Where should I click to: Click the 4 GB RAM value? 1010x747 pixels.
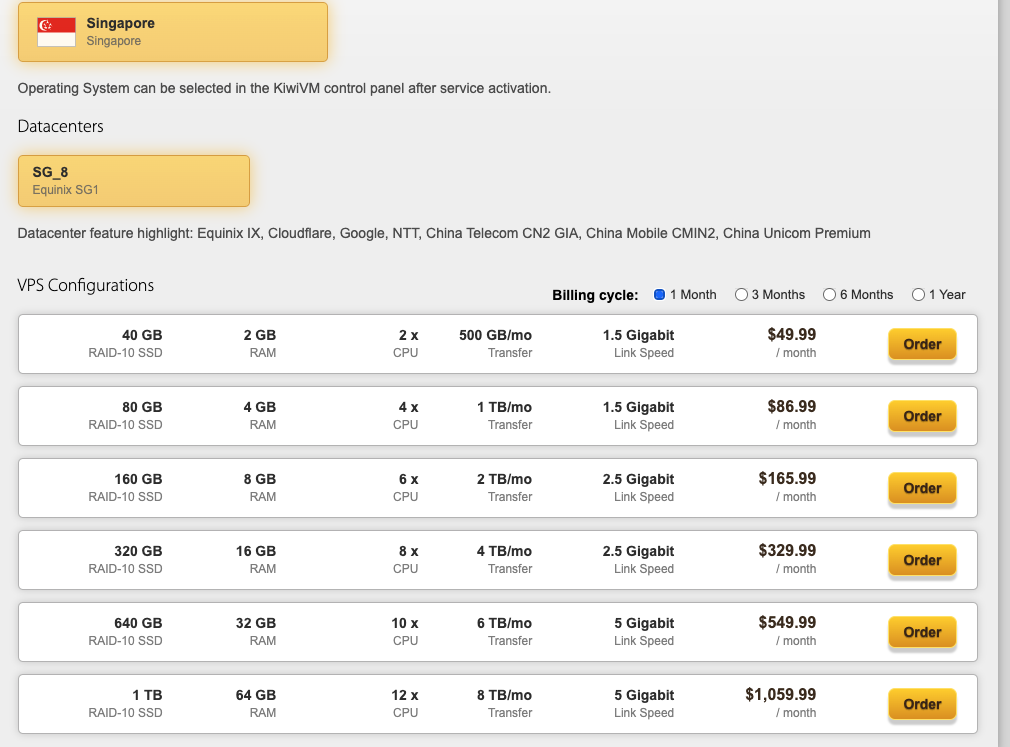coord(260,408)
